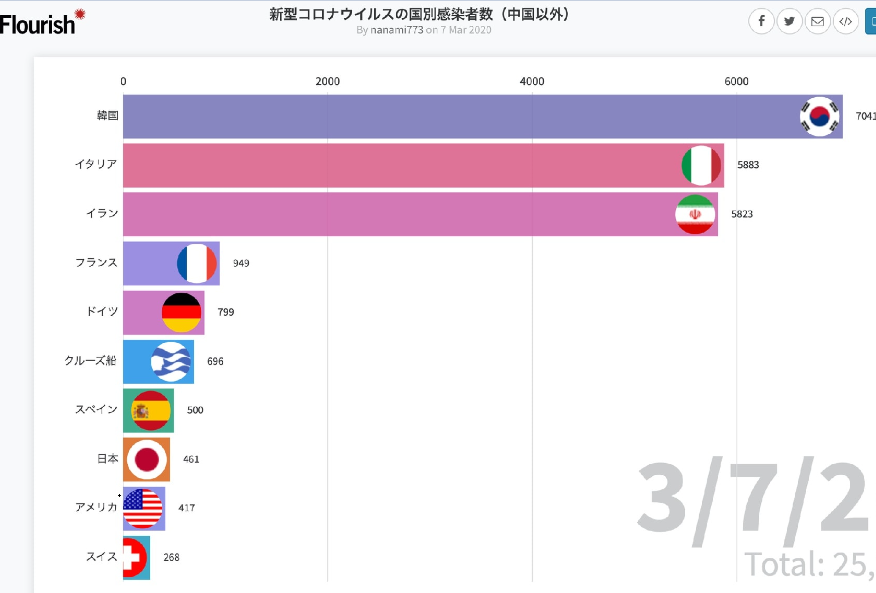Click the embed code icon

[x=845, y=21]
